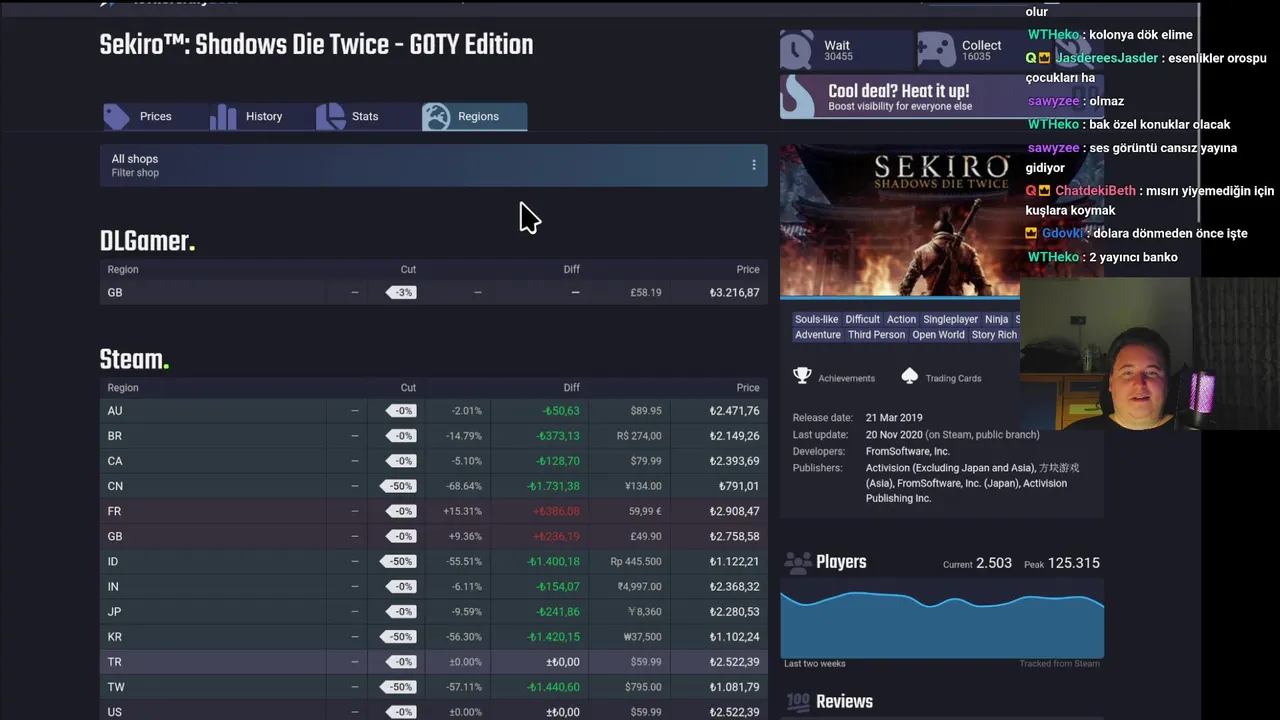Select the Adventure tag
Viewport: 1280px width, 720px height.
point(818,335)
